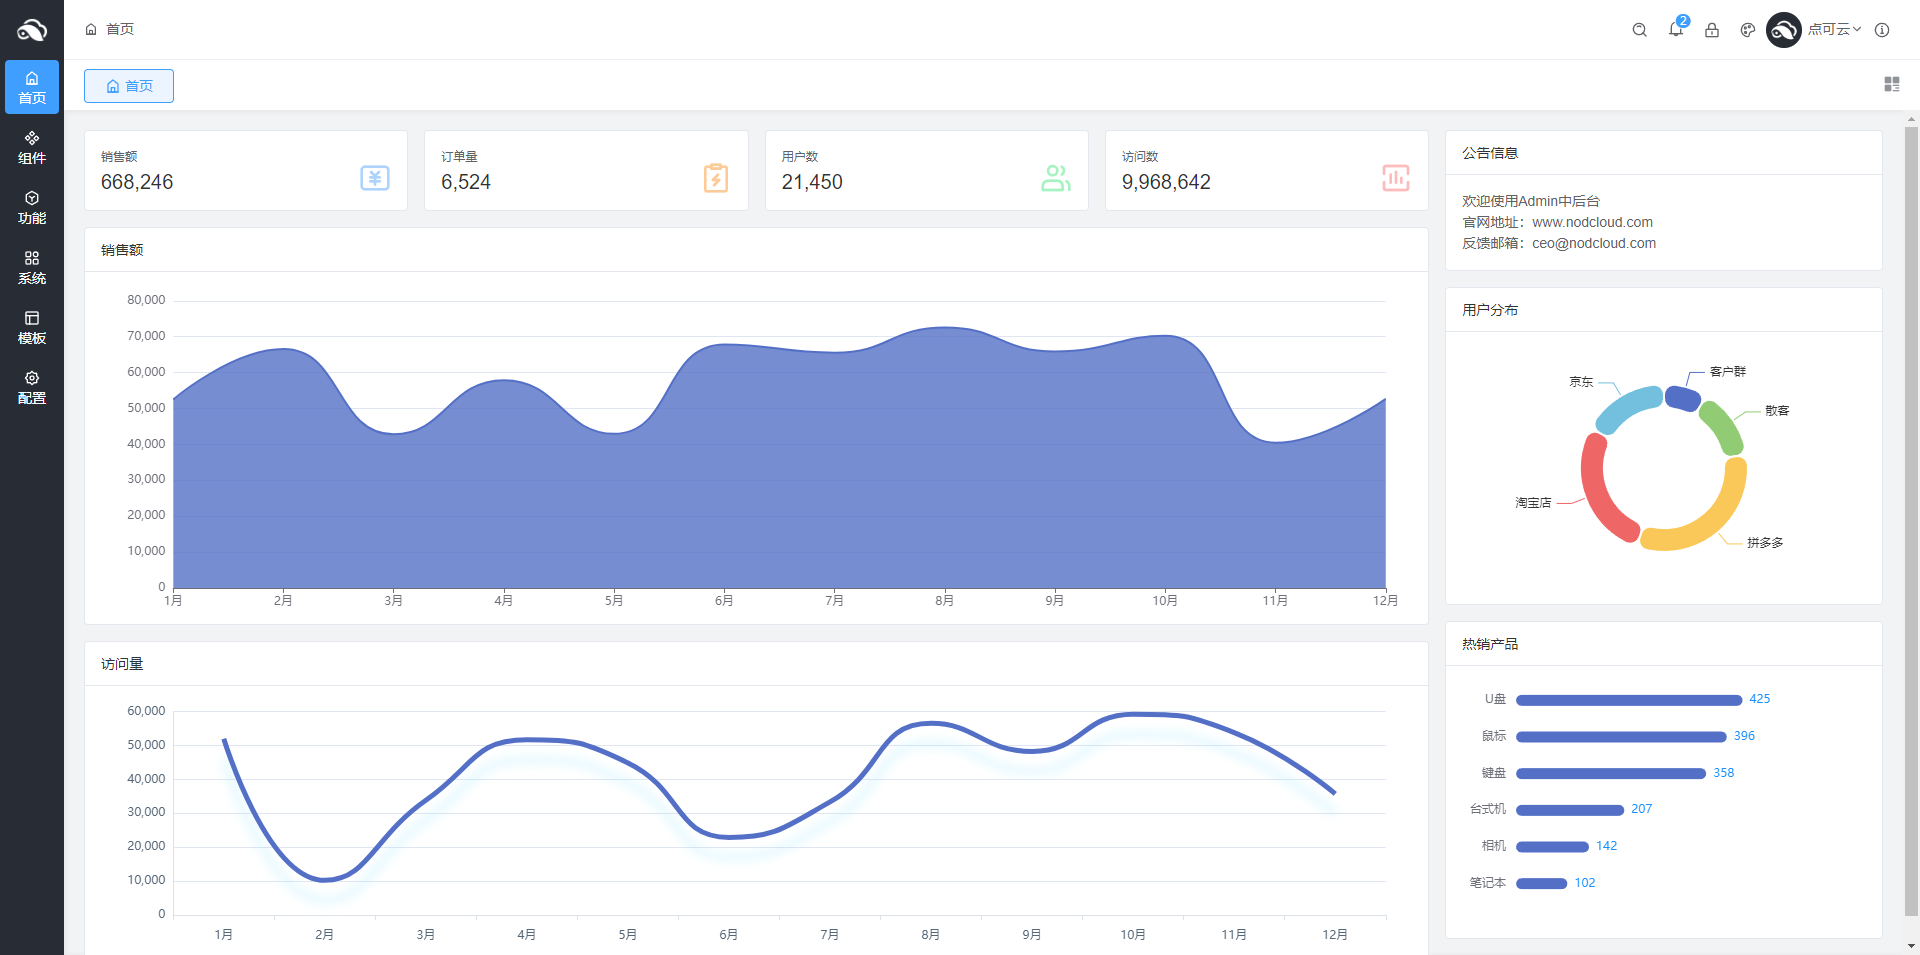The image size is (1920, 955).
Task: Click the 京东 donut label
Action: click(1581, 382)
